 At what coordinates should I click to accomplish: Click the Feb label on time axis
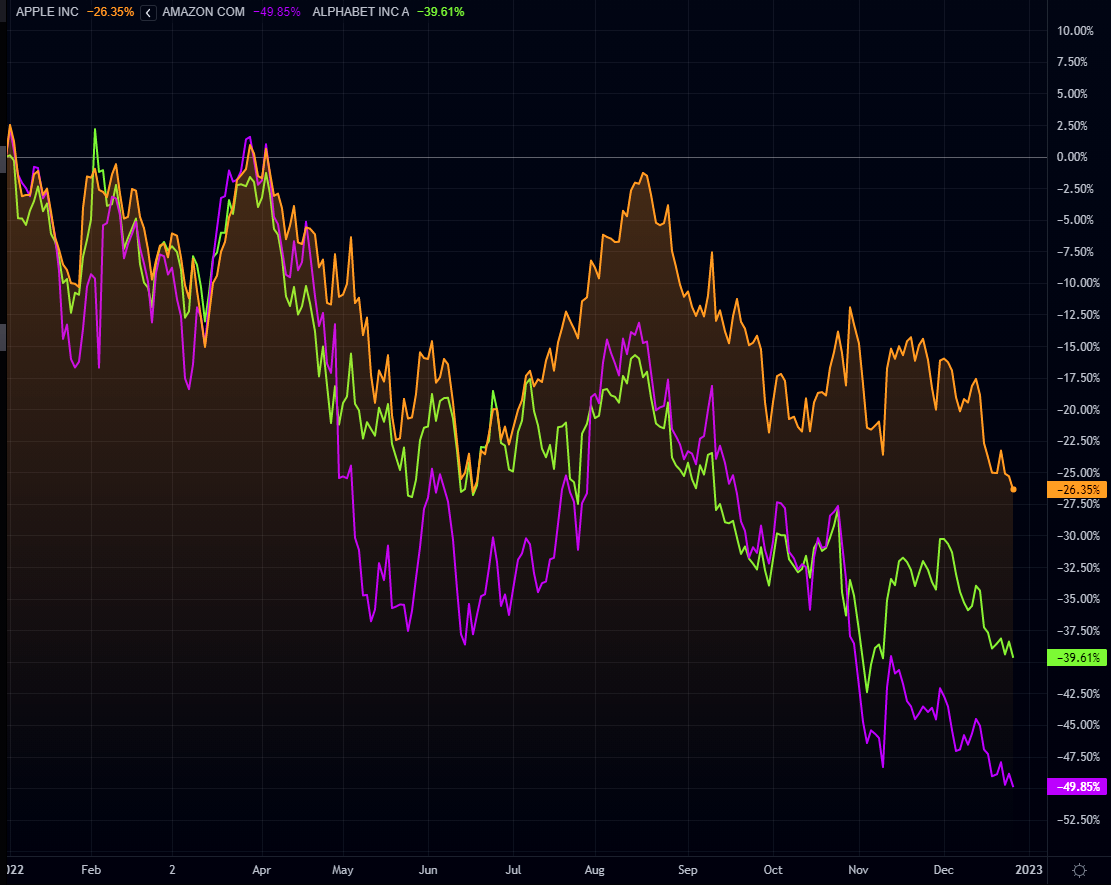[91, 869]
